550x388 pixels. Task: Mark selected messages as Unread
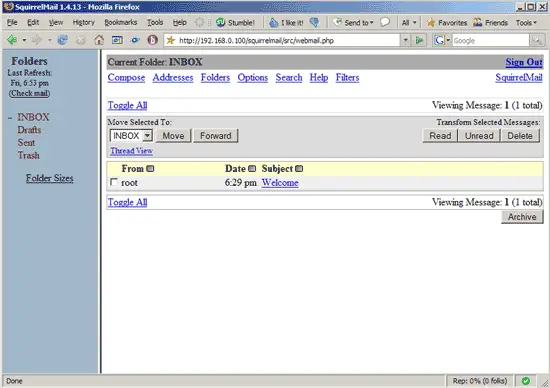click(x=479, y=136)
